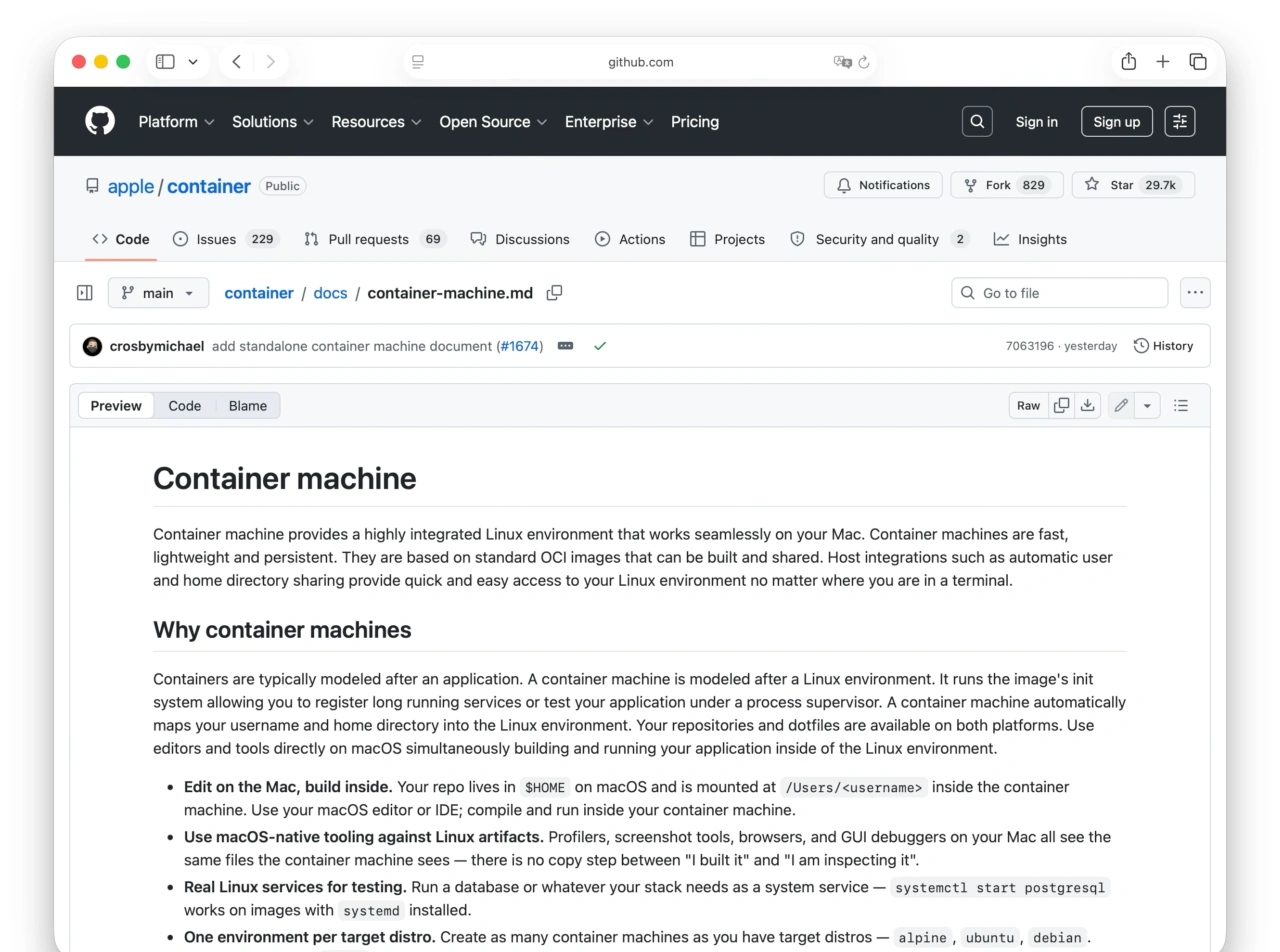Click the Sign up button
The image size is (1280, 952).
pos(1117,122)
